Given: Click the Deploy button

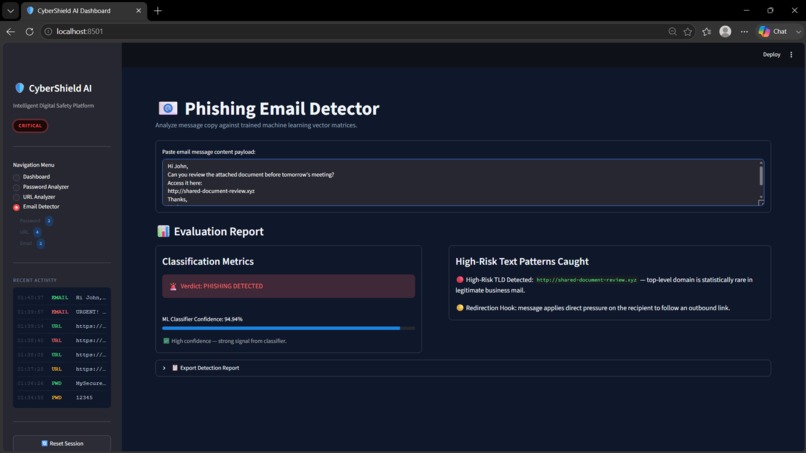Looking at the screenshot, I should 771,55.
